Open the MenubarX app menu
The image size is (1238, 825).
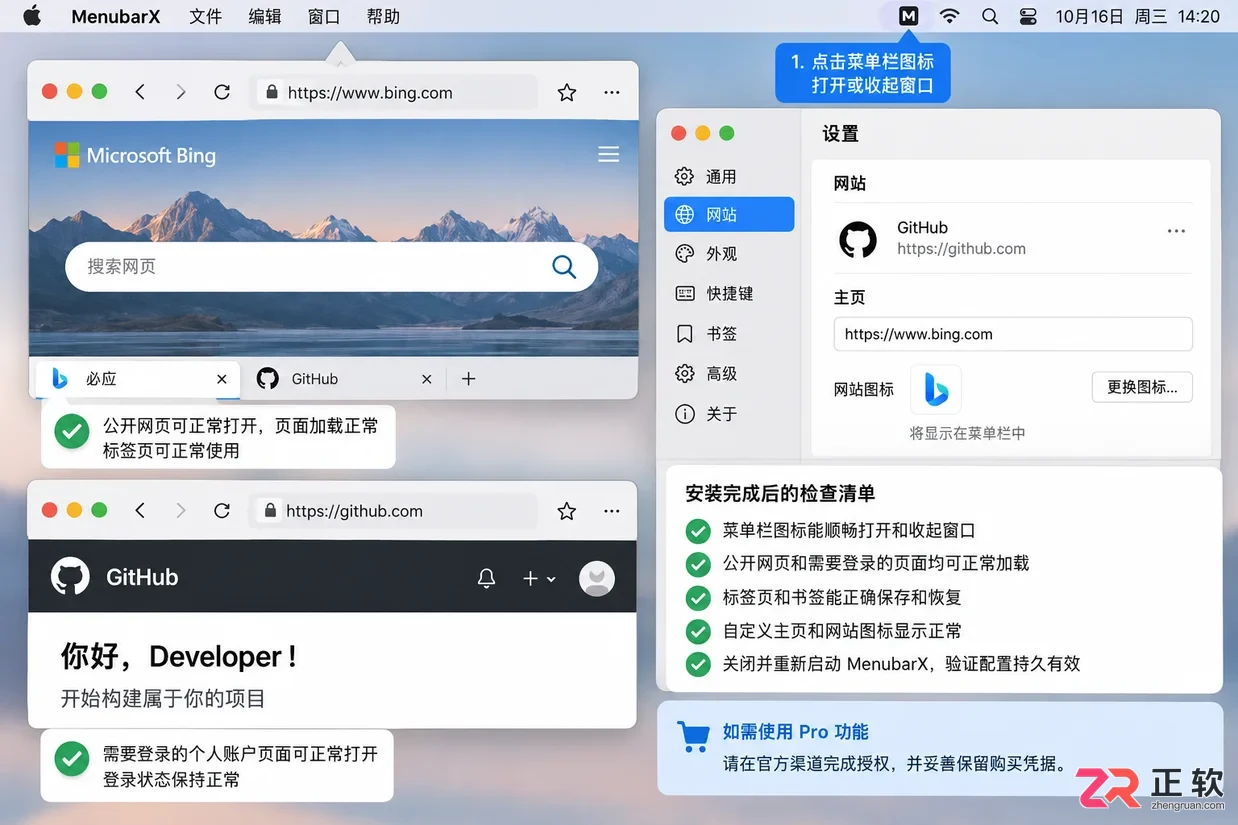click(116, 16)
